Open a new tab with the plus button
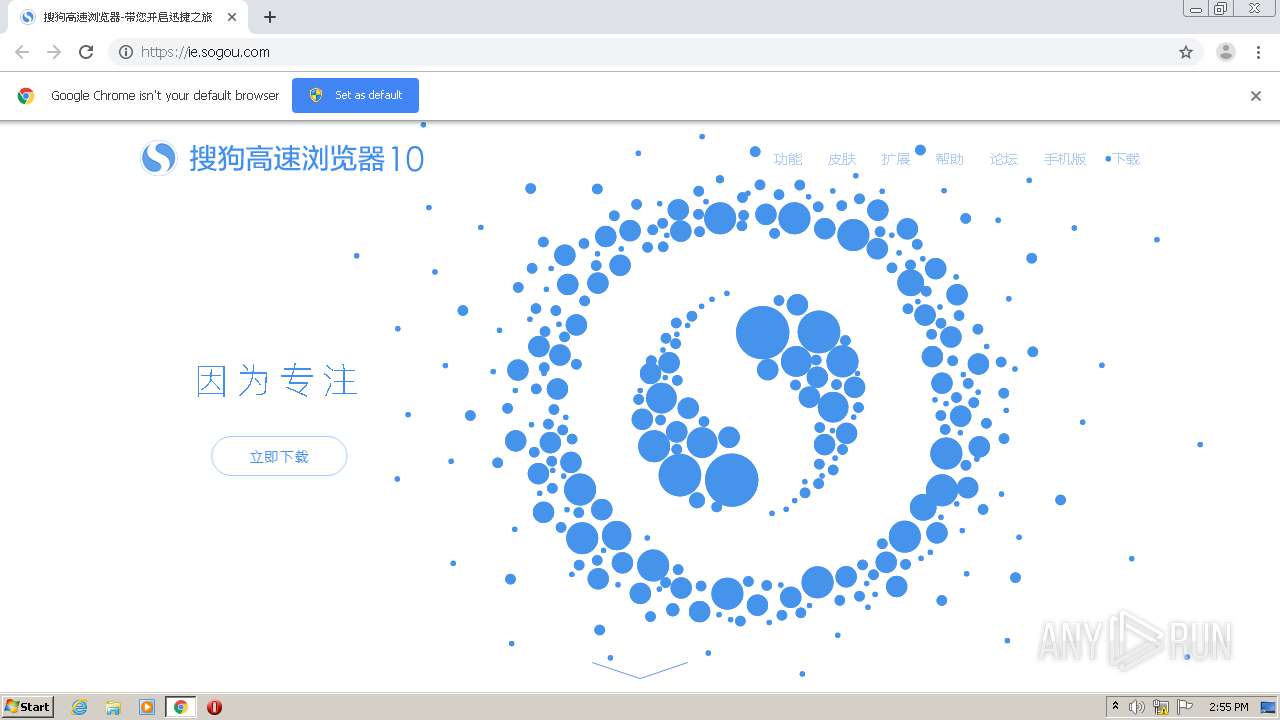 click(270, 17)
